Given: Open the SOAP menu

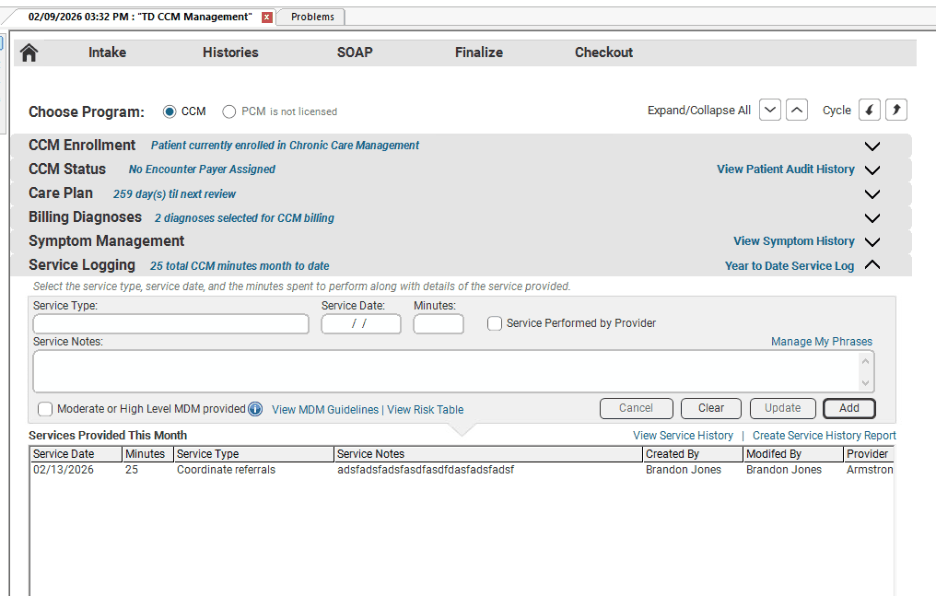Looking at the screenshot, I should click(355, 53).
